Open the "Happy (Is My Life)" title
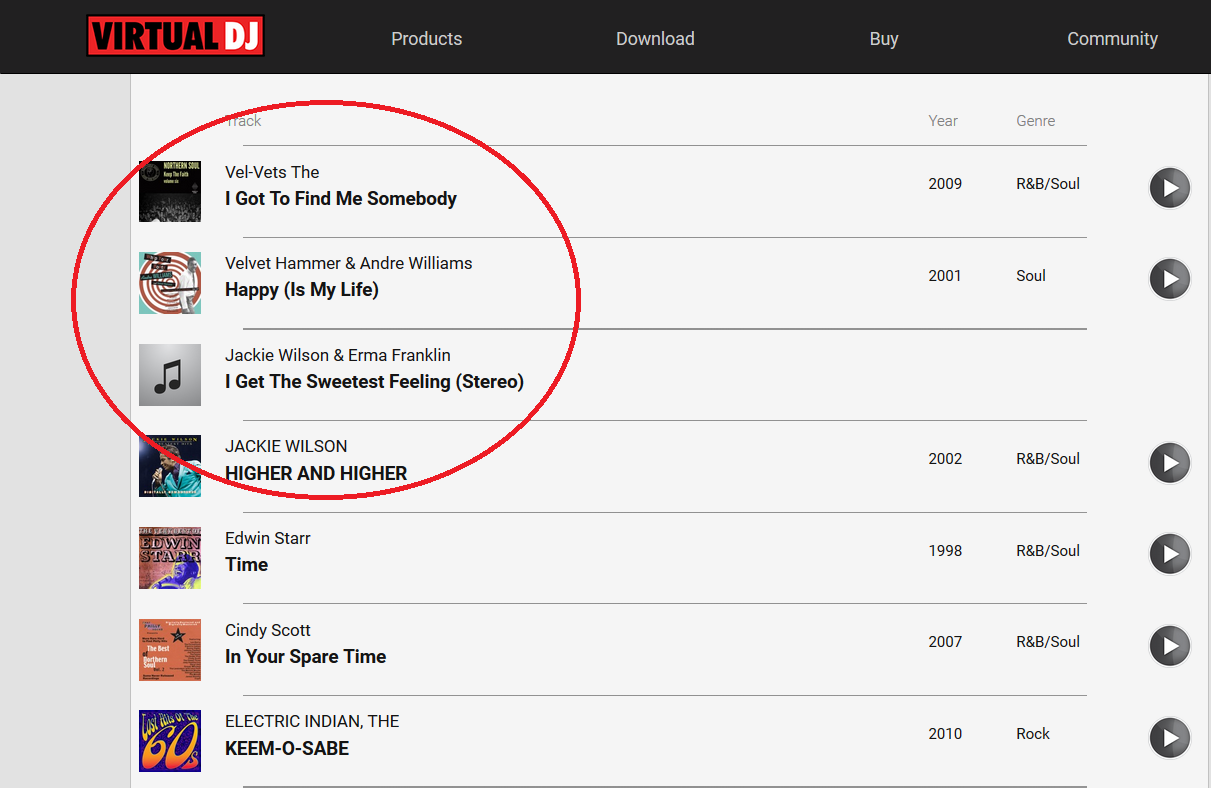Screen dimensions: 1211x788 (302, 290)
